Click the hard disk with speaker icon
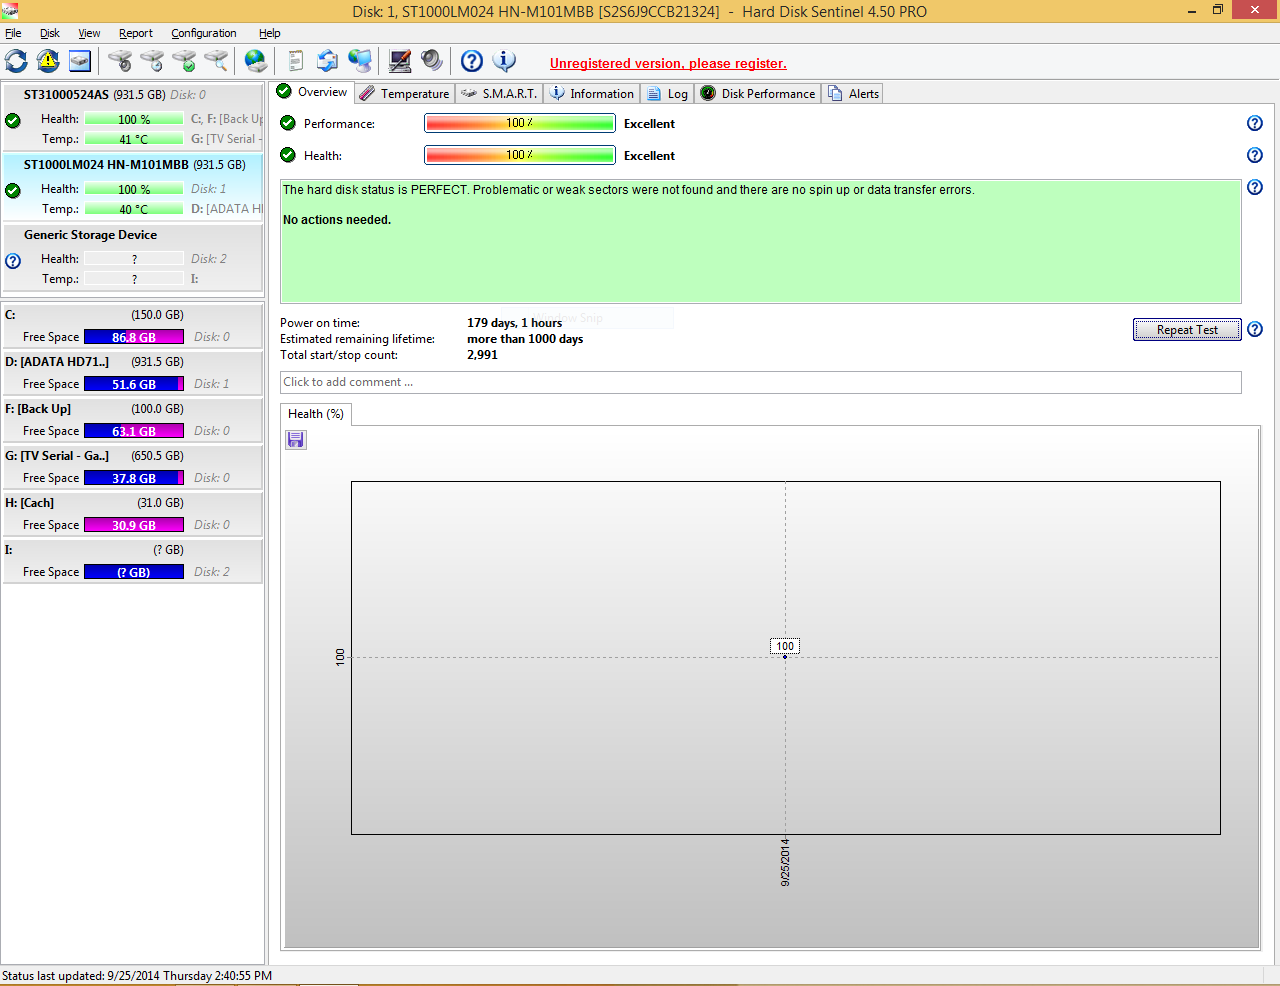Image resolution: width=1280 pixels, height=986 pixels. tap(120, 61)
